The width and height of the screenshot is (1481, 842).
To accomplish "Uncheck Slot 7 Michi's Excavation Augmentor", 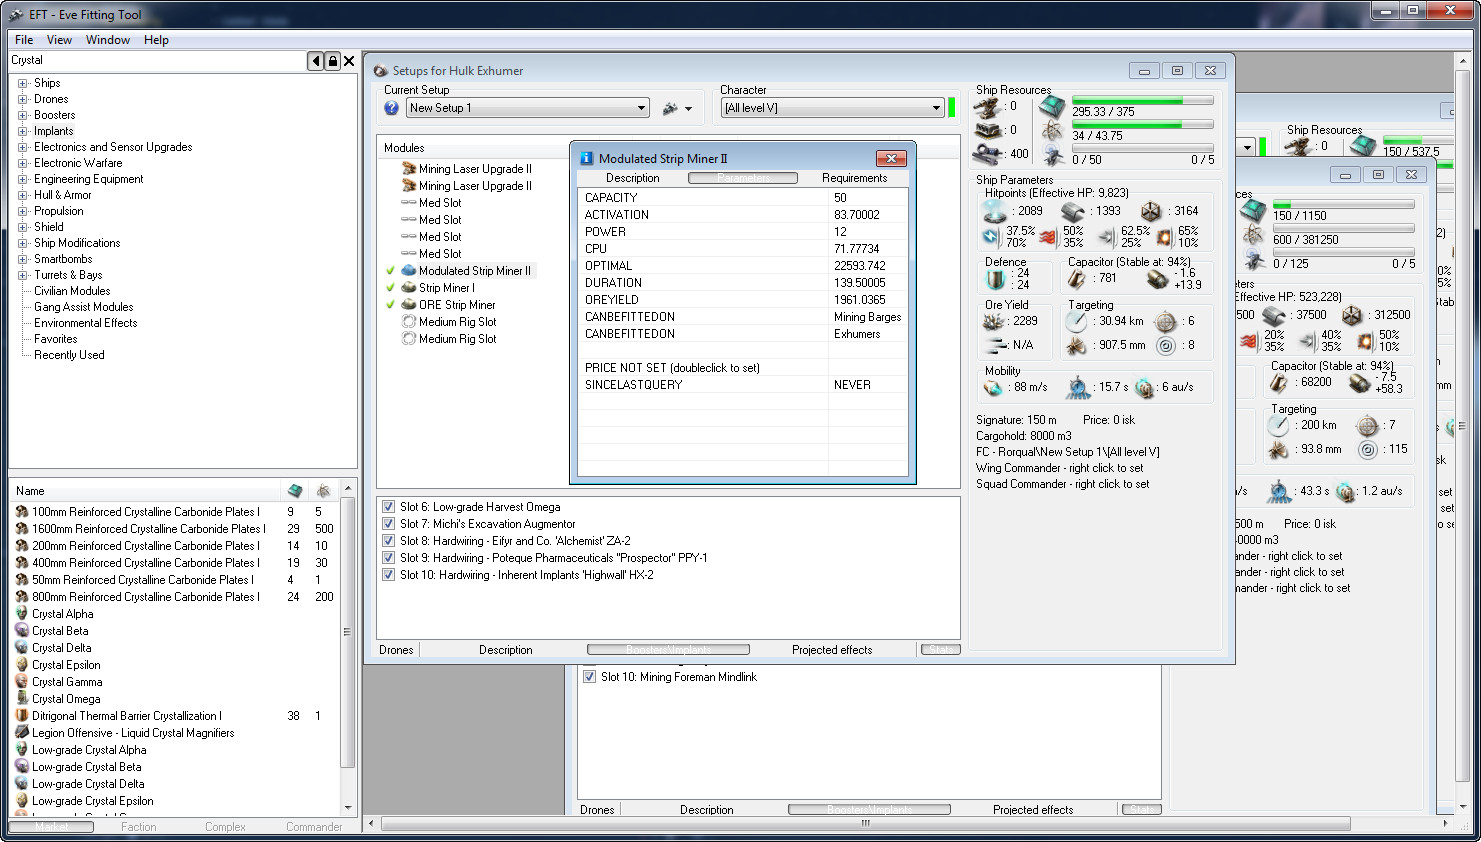I will (388, 524).
